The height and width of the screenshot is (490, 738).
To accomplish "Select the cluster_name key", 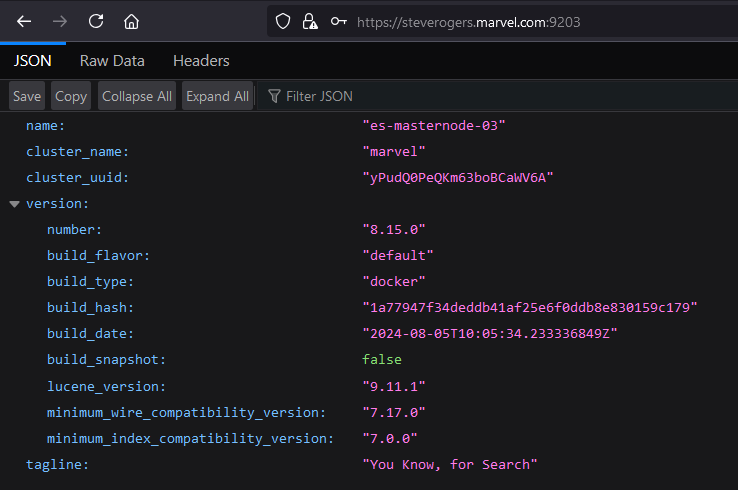I will click(77, 152).
